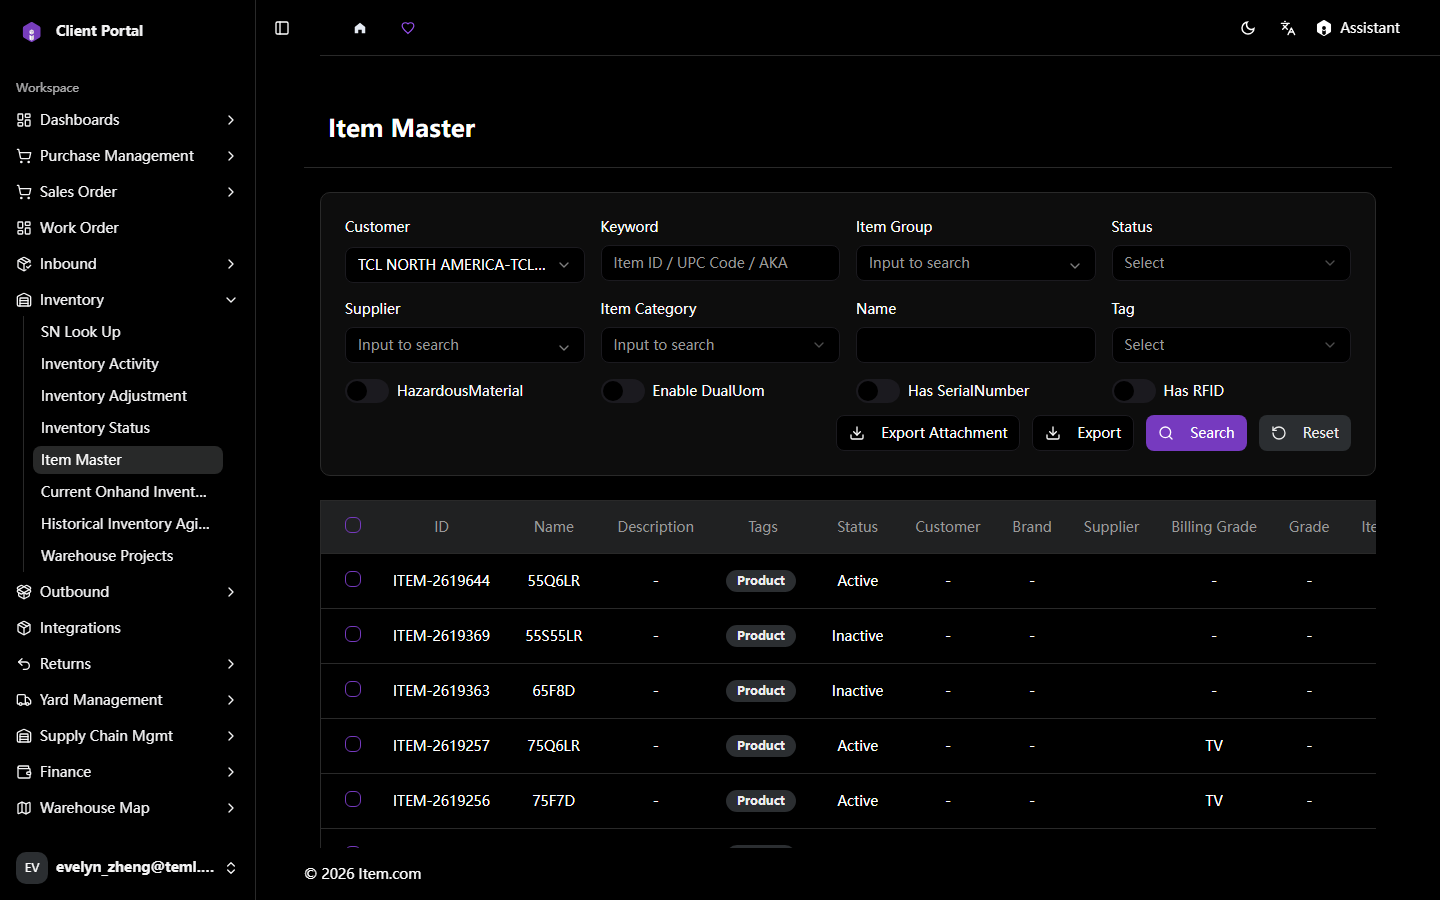The width and height of the screenshot is (1440, 900).
Task: Click the Client Portal logo icon
Action: [x=31, y=31]
